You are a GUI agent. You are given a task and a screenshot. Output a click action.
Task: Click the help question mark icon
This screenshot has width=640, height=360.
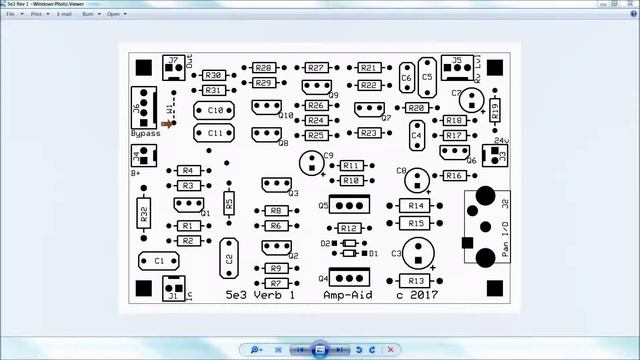[x=633, y=13]
